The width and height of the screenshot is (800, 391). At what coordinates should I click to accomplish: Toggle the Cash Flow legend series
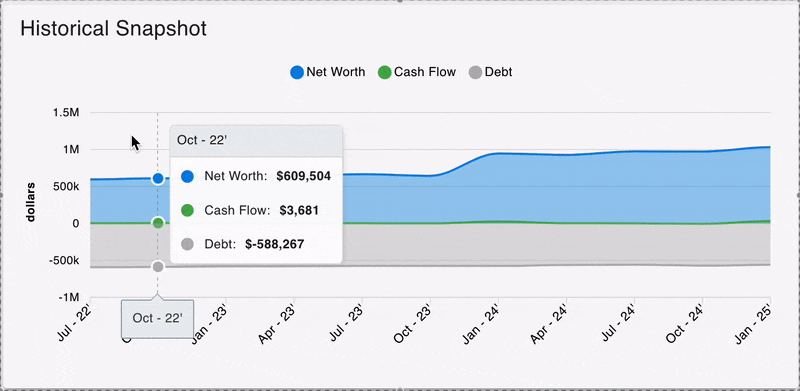(x=417, y=72)
